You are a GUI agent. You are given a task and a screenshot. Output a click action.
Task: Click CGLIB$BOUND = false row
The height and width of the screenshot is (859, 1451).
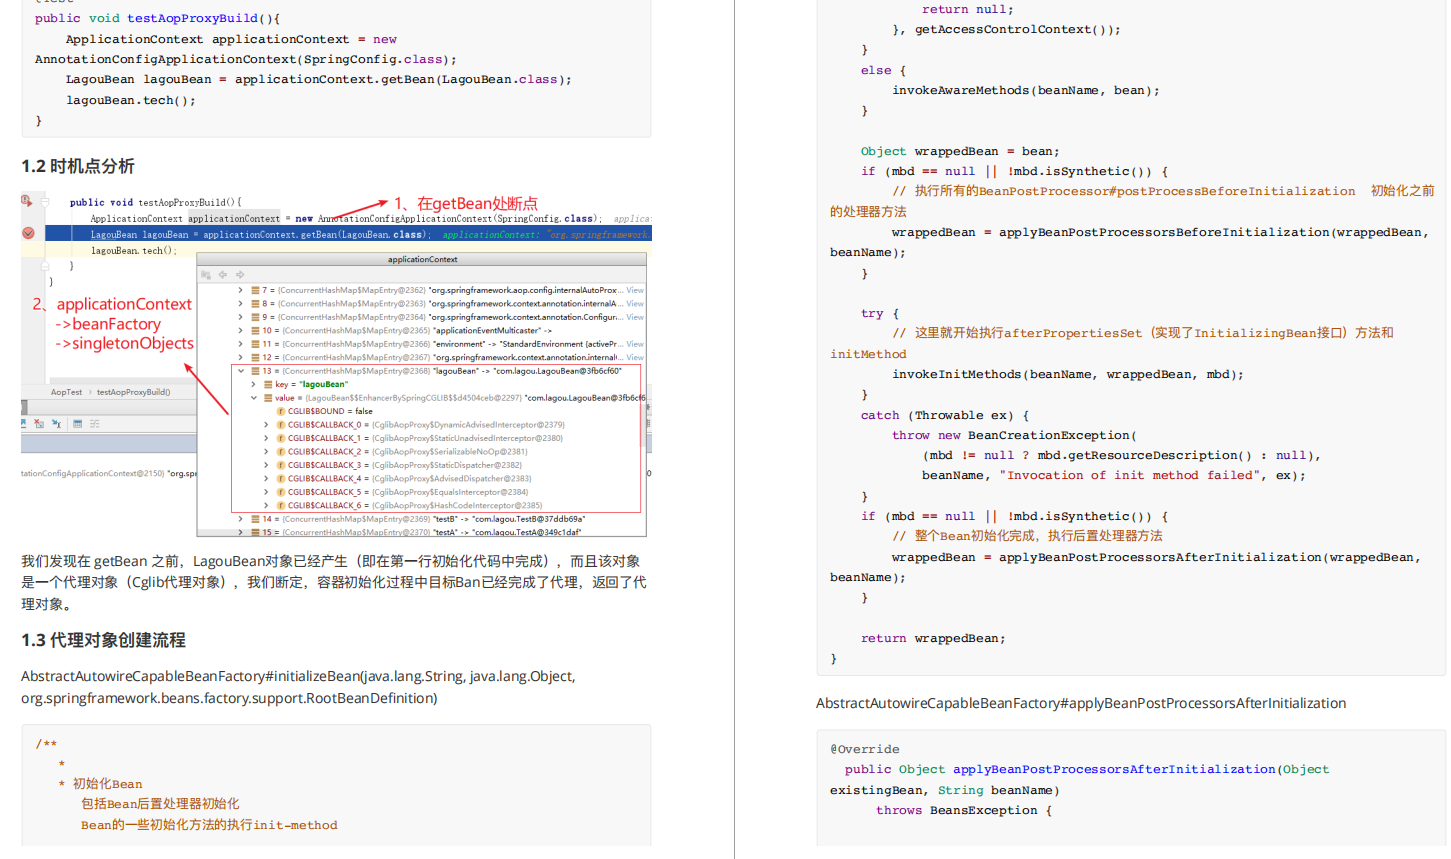point(330,411)
